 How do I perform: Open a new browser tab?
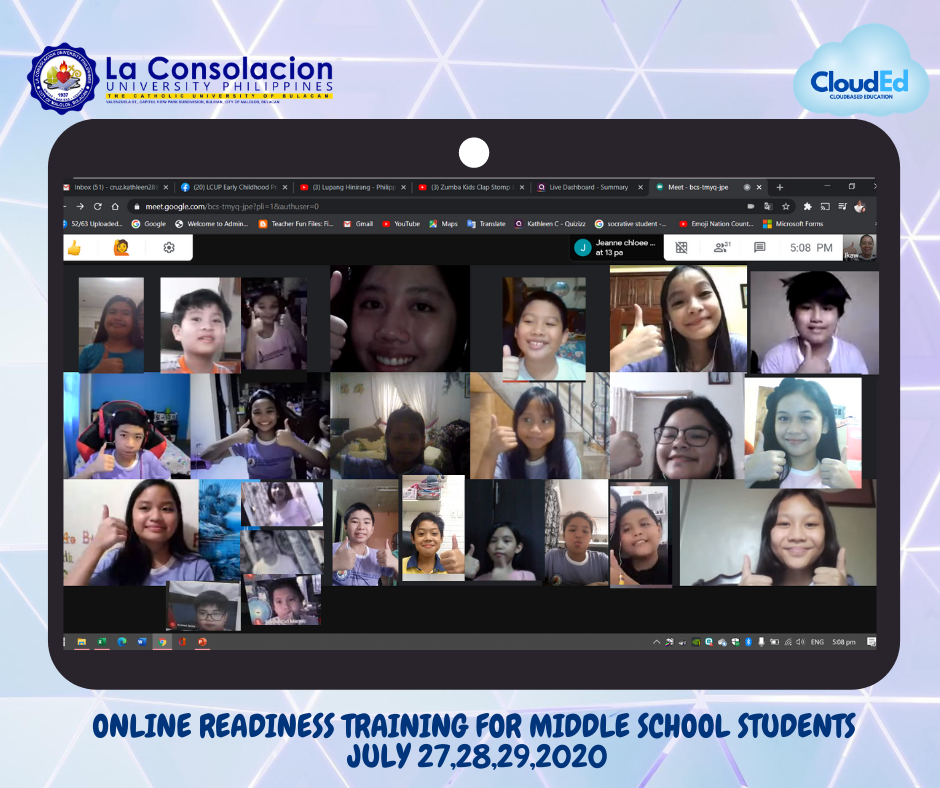pos(779,187)
